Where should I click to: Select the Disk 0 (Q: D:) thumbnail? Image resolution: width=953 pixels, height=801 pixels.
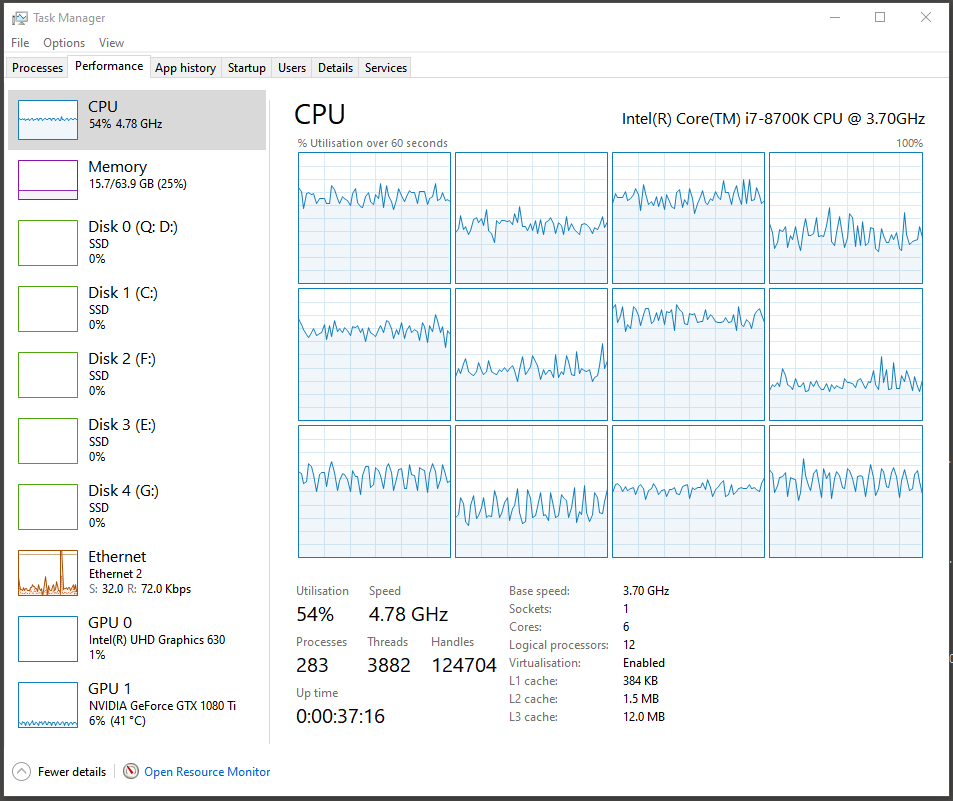[x=48, y=243]
